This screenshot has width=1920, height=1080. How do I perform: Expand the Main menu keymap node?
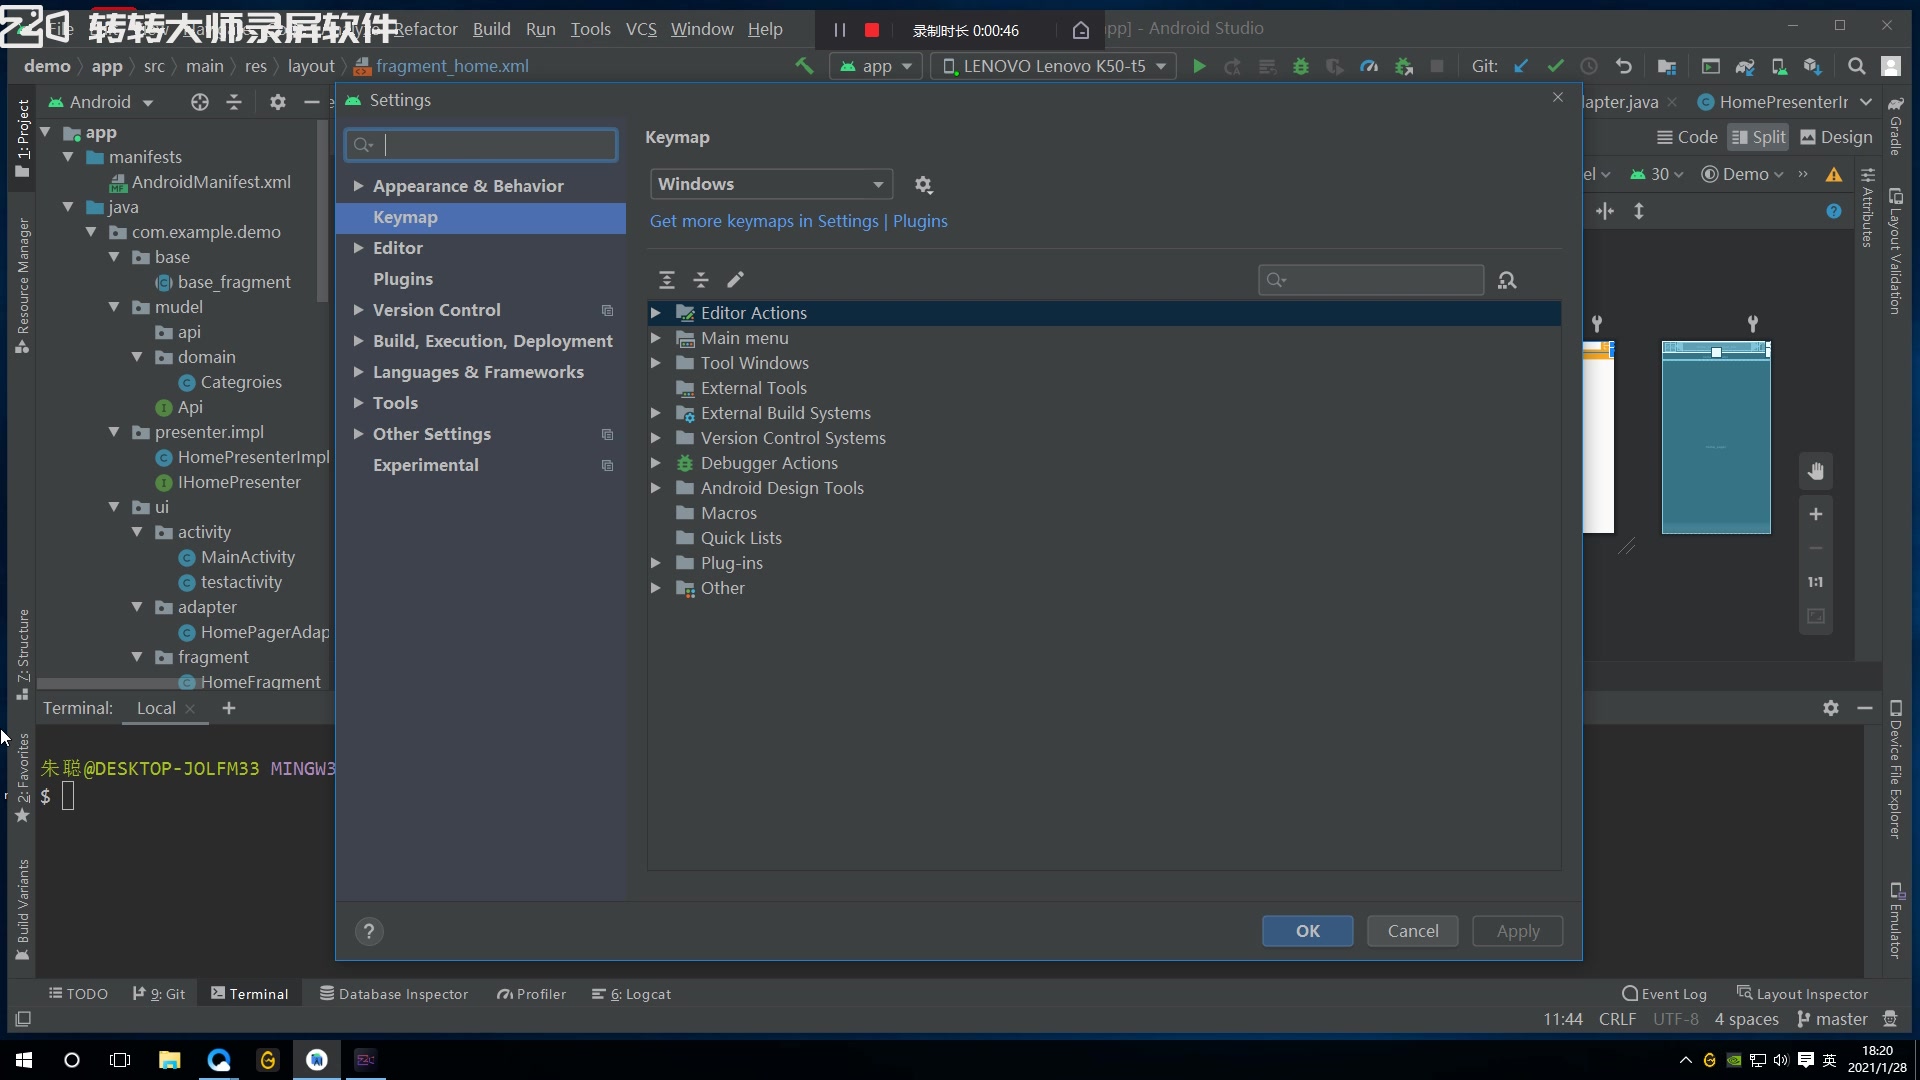(656, 338)
